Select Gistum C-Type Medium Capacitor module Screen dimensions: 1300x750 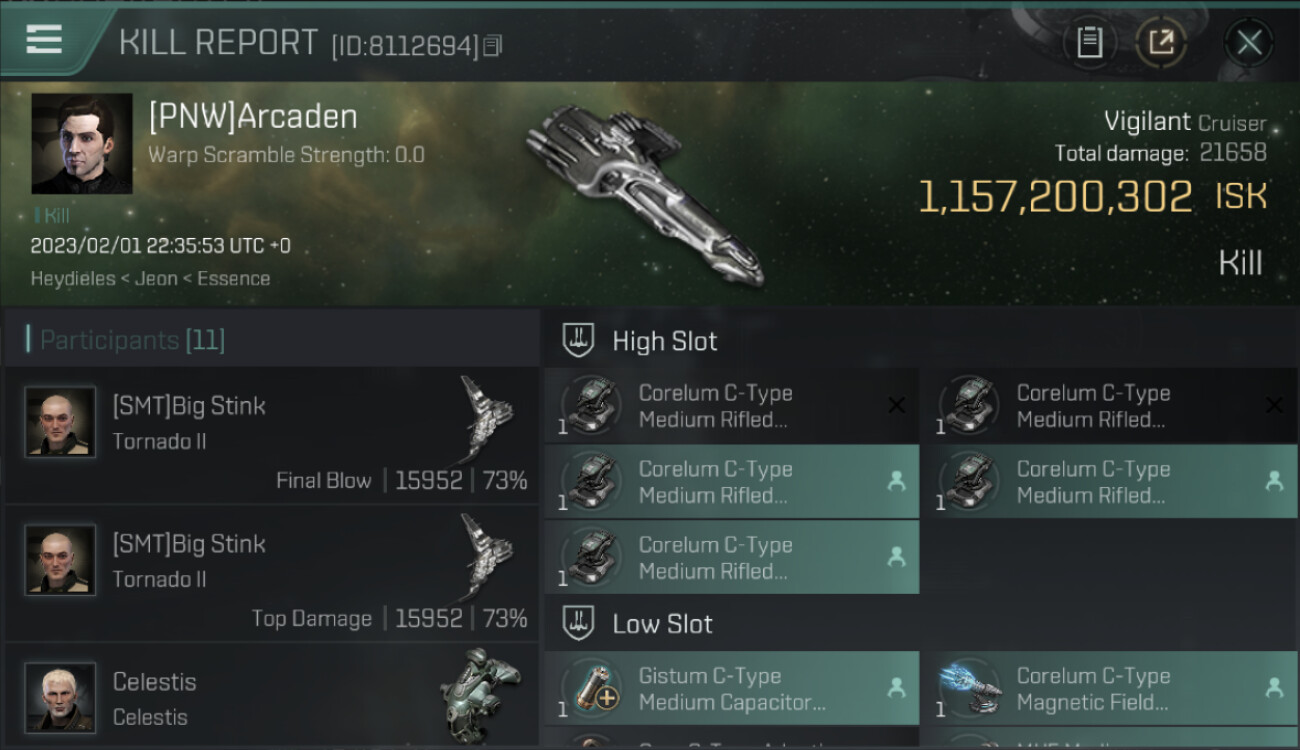coord(732,689)
